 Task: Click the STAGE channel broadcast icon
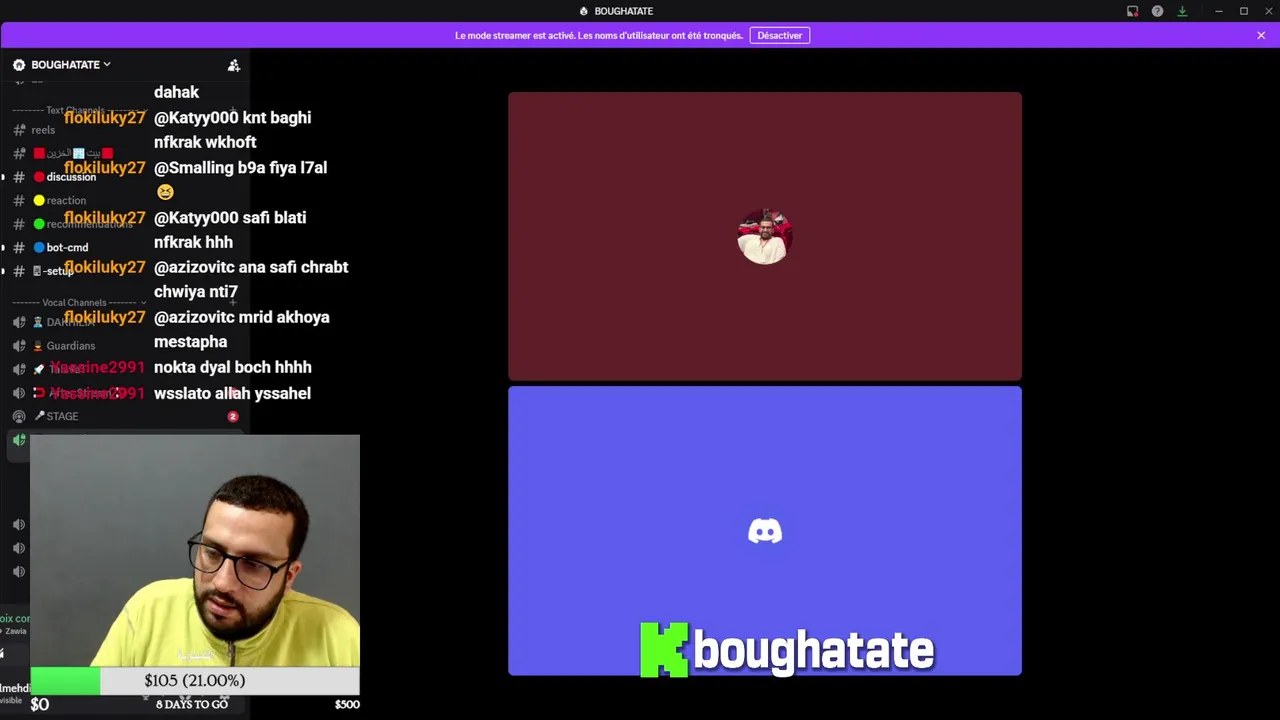19,416
